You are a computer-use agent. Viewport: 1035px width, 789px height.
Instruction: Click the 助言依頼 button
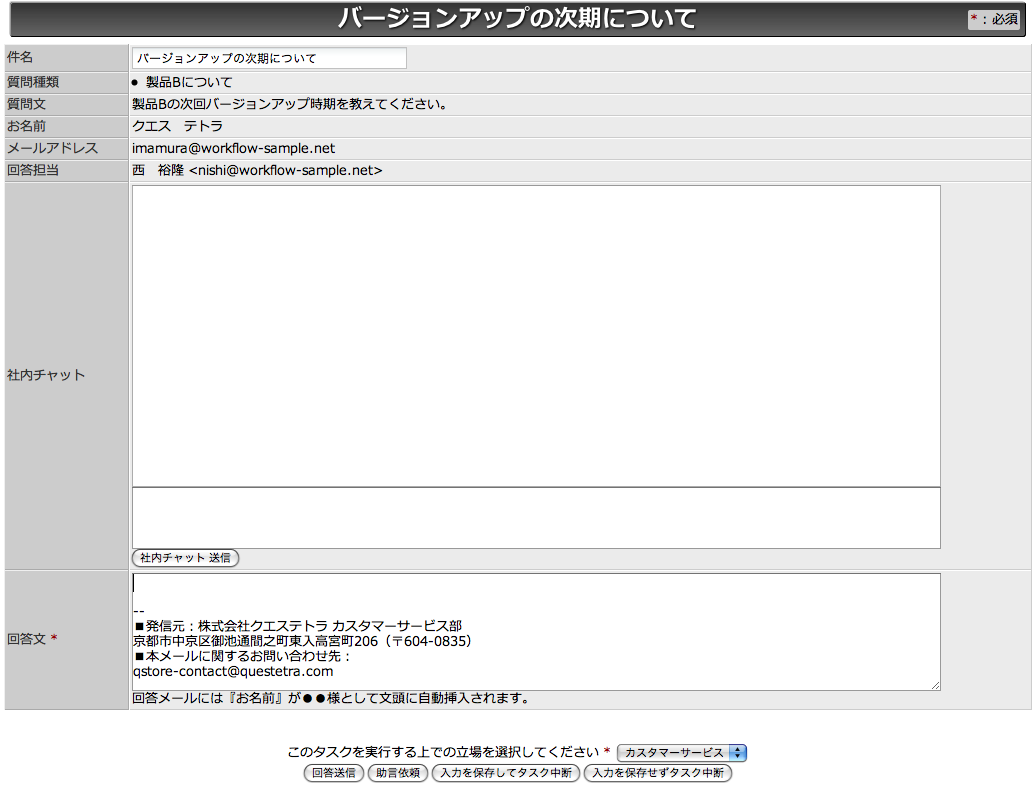(x=398, y=772)
